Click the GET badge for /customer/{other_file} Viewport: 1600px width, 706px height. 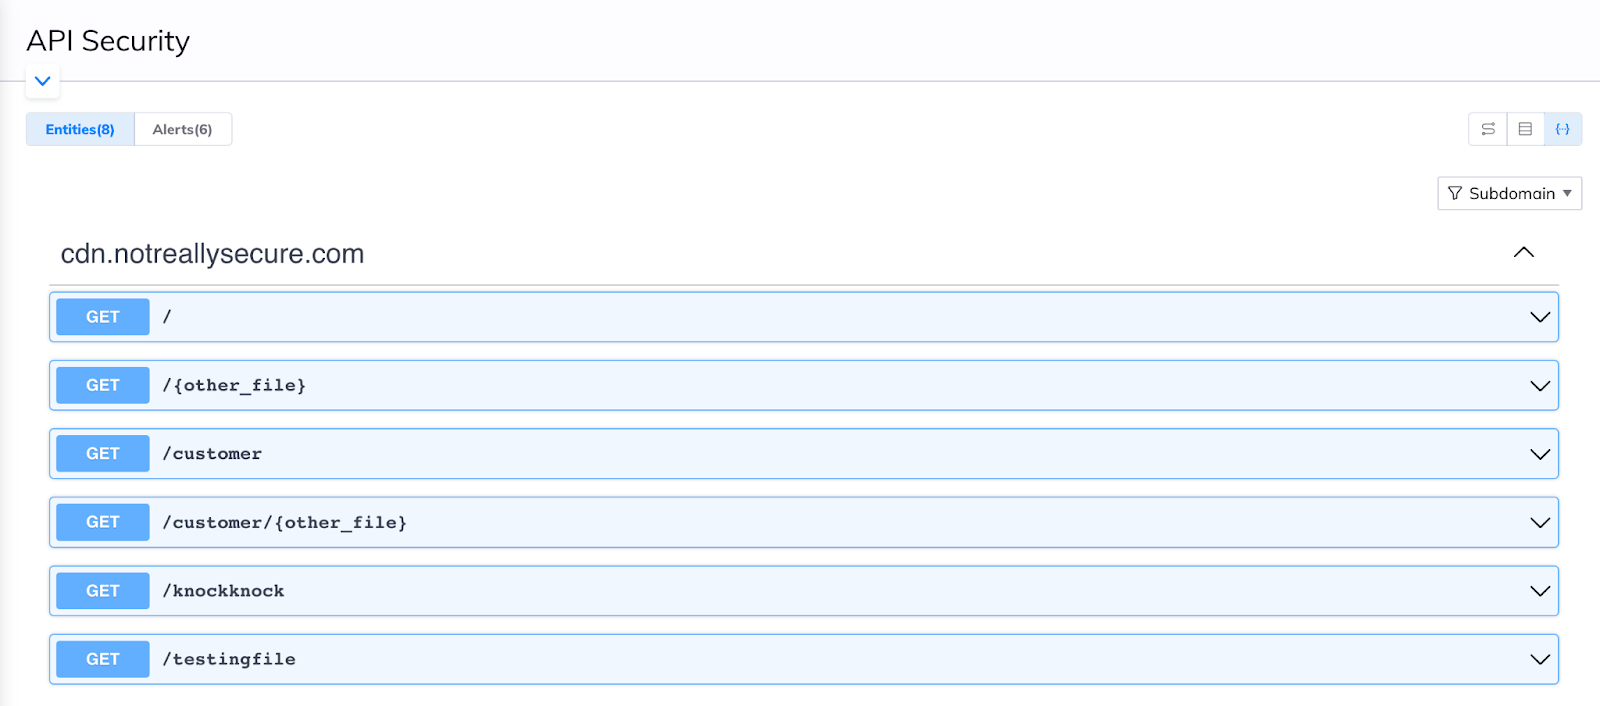[103, 523]
